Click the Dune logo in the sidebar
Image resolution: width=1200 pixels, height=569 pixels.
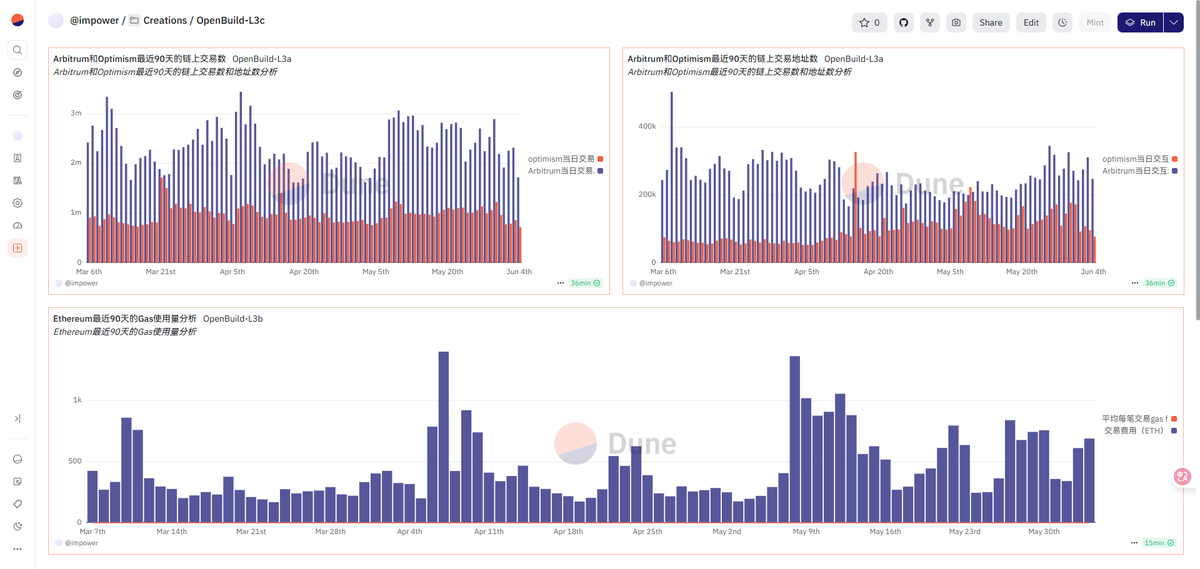point(17,20)
